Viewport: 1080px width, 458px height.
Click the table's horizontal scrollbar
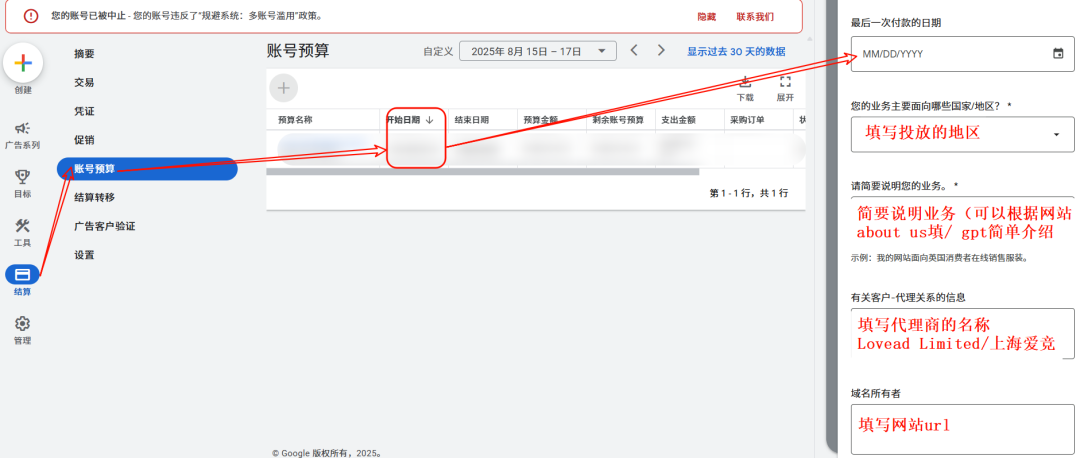point(482,171)
